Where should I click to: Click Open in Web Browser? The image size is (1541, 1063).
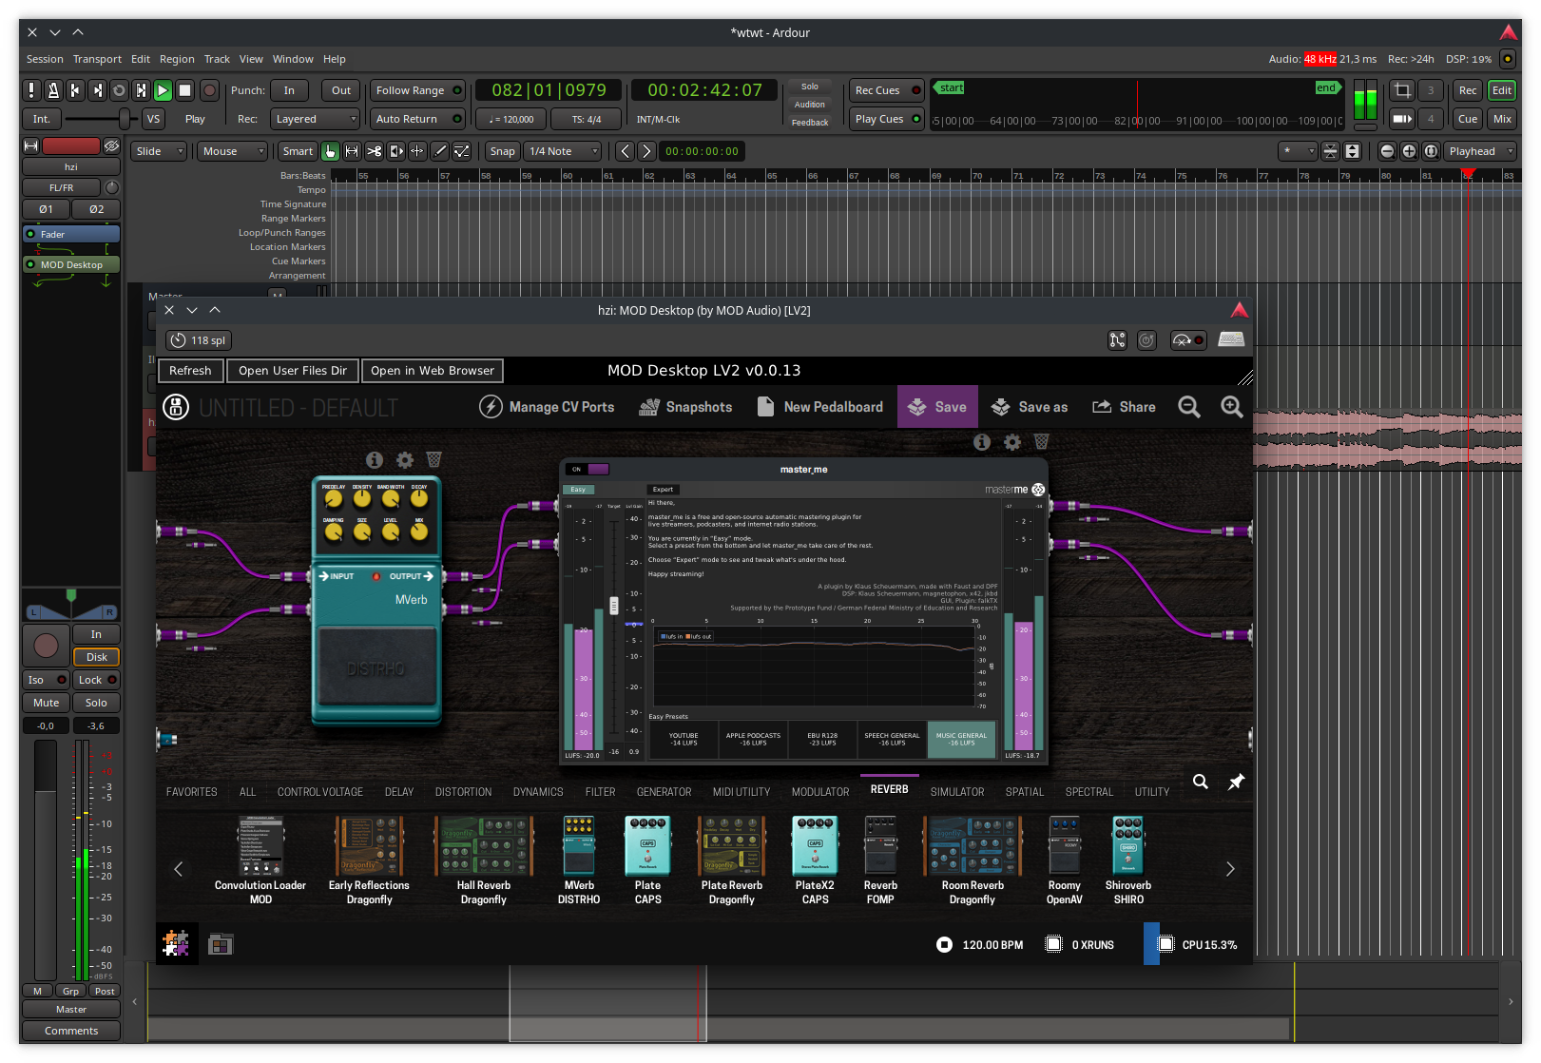pyautogui.click(x=432, y=371)
